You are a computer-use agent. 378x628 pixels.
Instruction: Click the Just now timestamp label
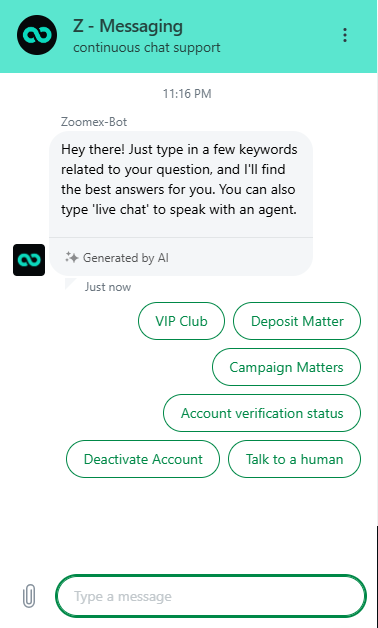tap(108, 287)
